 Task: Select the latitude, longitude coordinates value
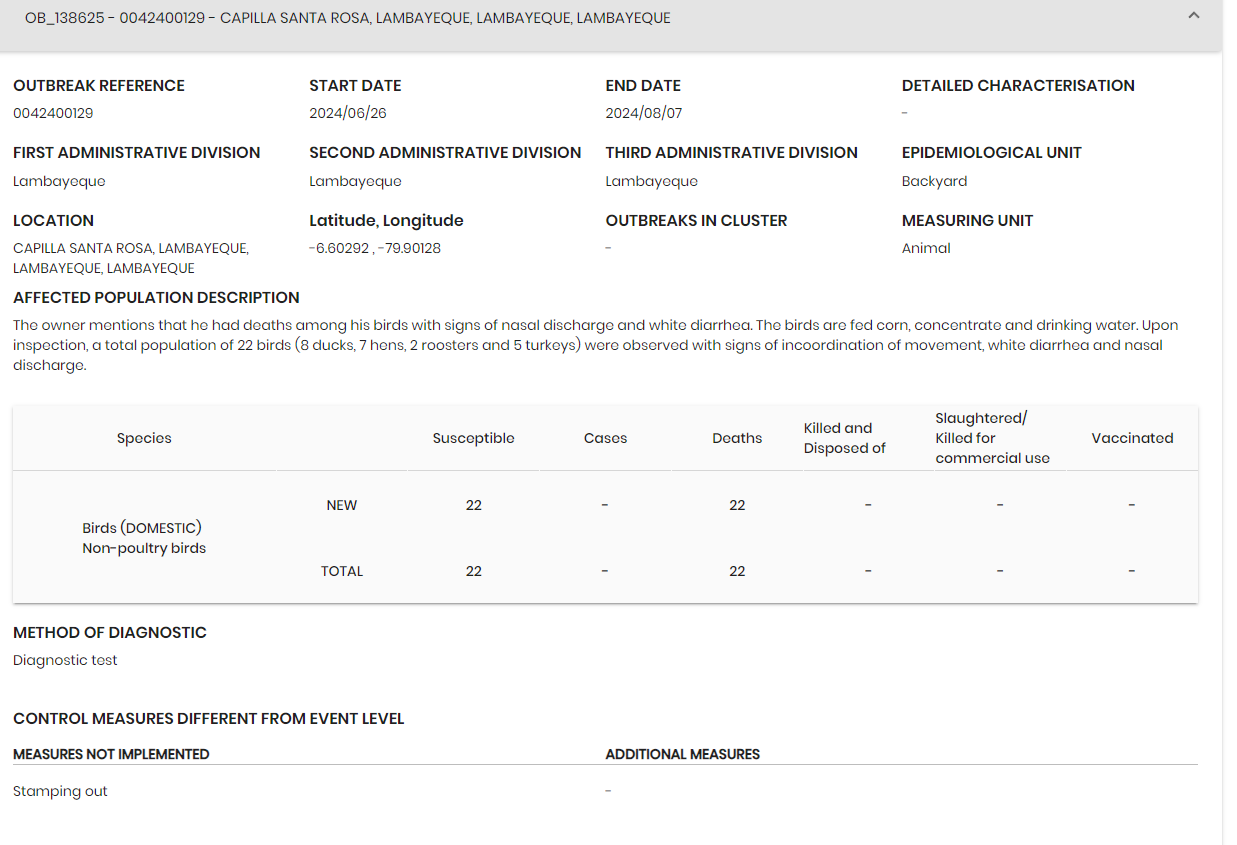pyautogui.click(x=375, y=248)
